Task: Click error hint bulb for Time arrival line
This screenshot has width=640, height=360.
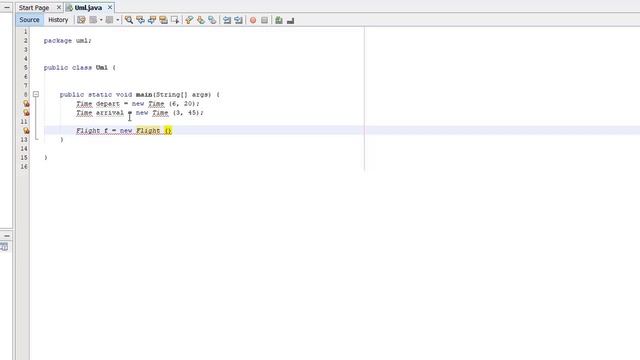Action: pyautogui.click(x=26, y=113)
